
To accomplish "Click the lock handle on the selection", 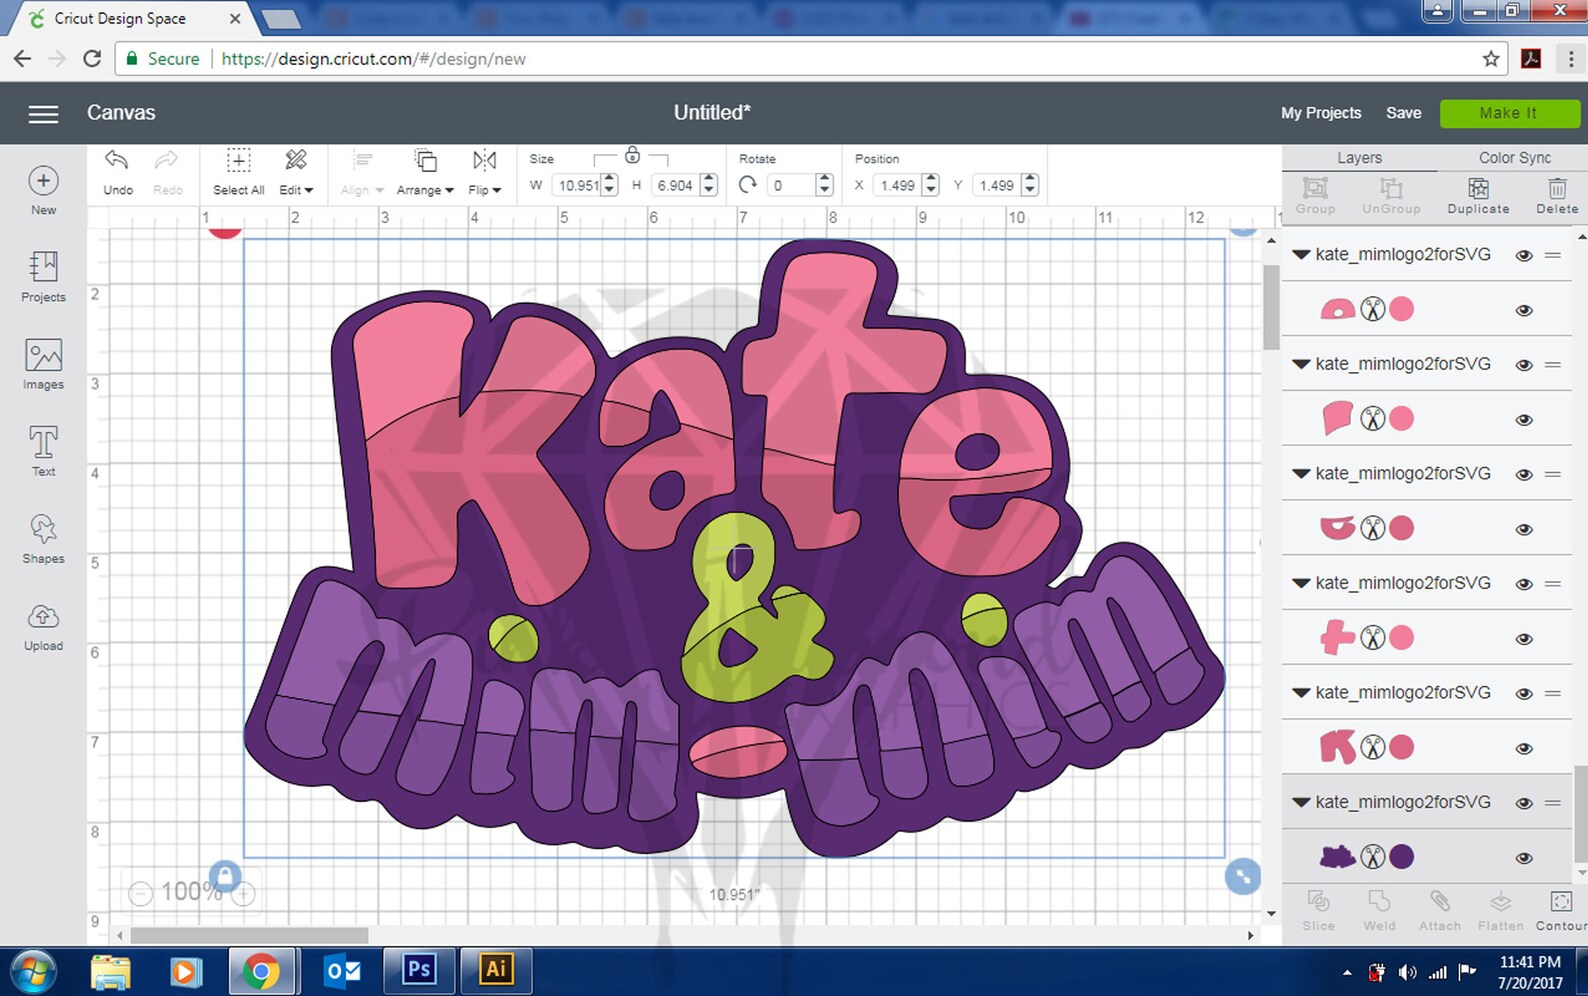I will pyautogui.click(x=225, y=877).
